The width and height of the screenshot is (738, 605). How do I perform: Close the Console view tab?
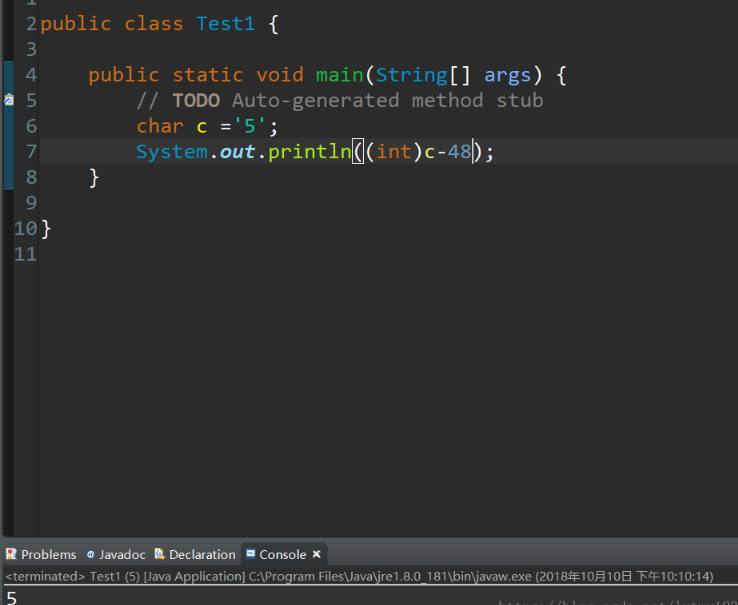[x=316, y=554]
